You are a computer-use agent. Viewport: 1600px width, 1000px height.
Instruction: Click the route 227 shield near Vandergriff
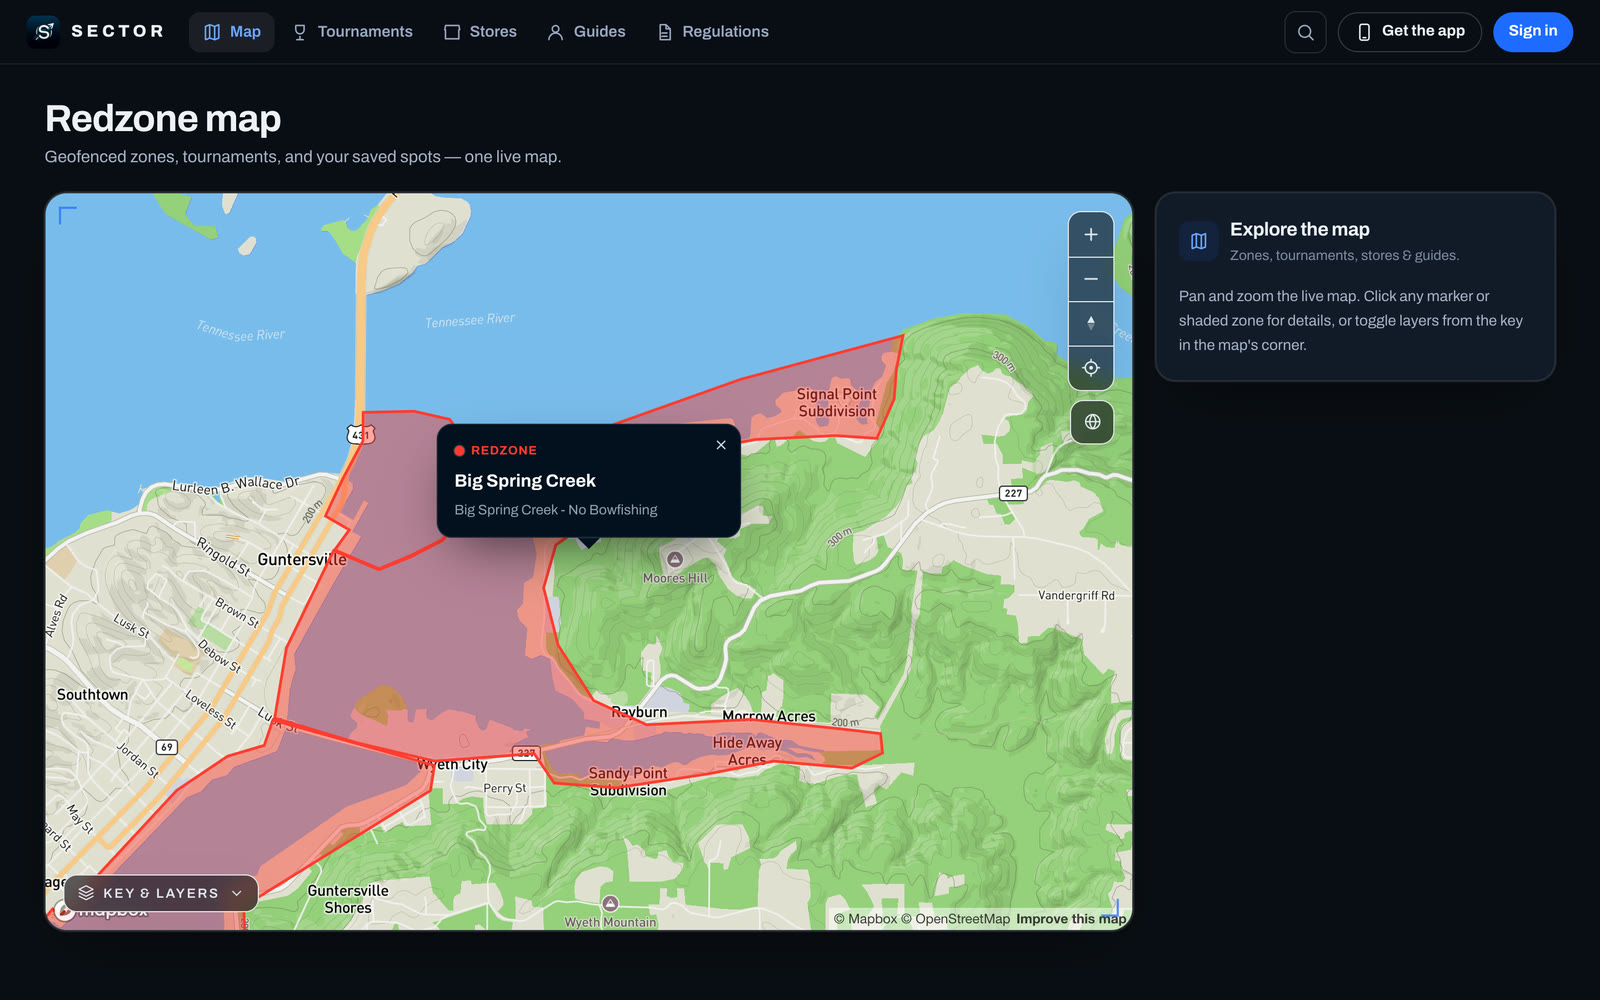point(1013,493)
